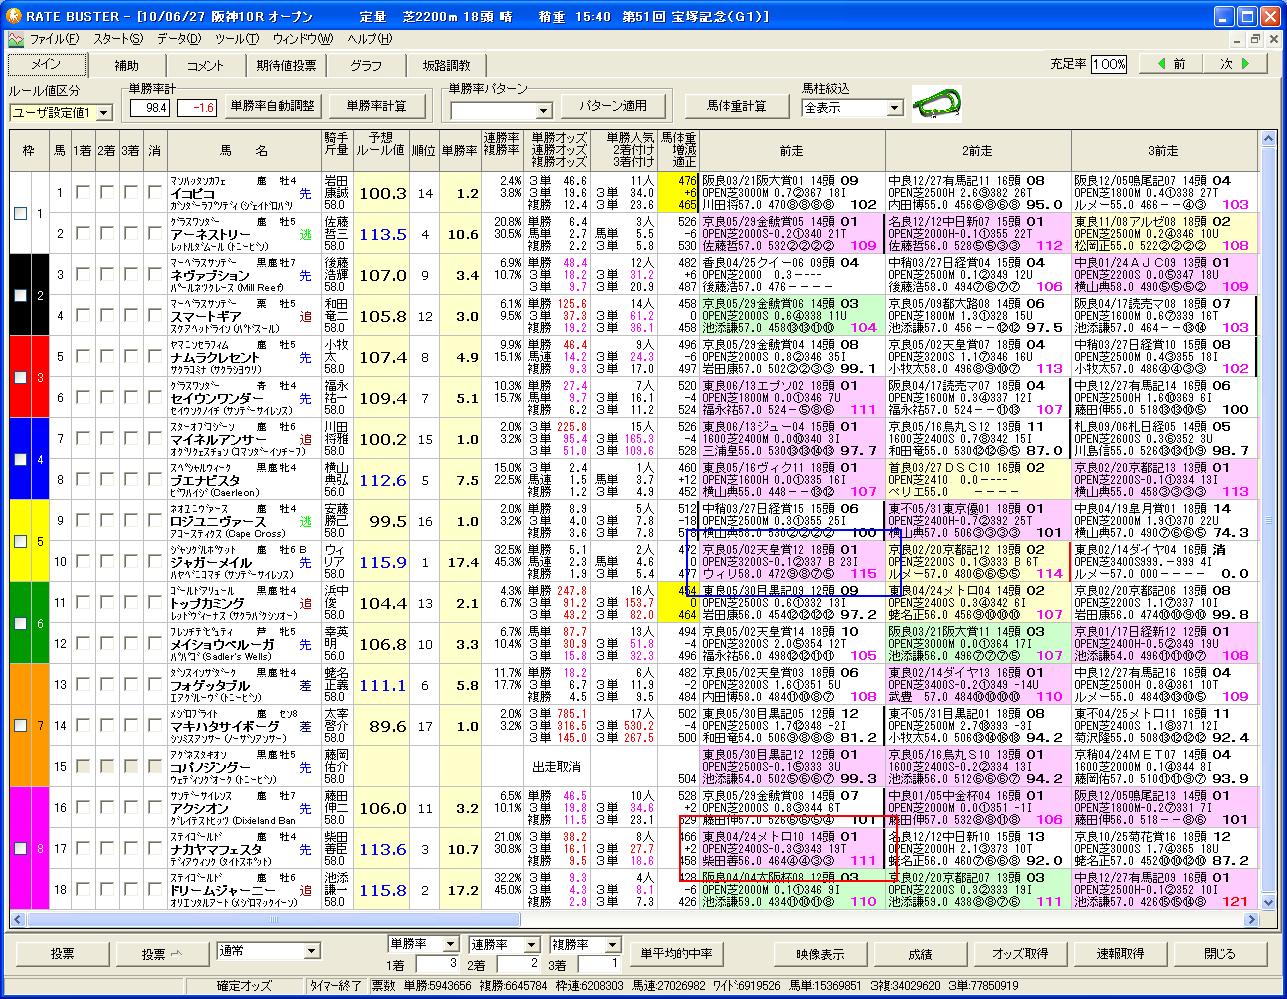Go to the next race with the 次 button
Screen dimensions: 1287x999
(1235, 64)
